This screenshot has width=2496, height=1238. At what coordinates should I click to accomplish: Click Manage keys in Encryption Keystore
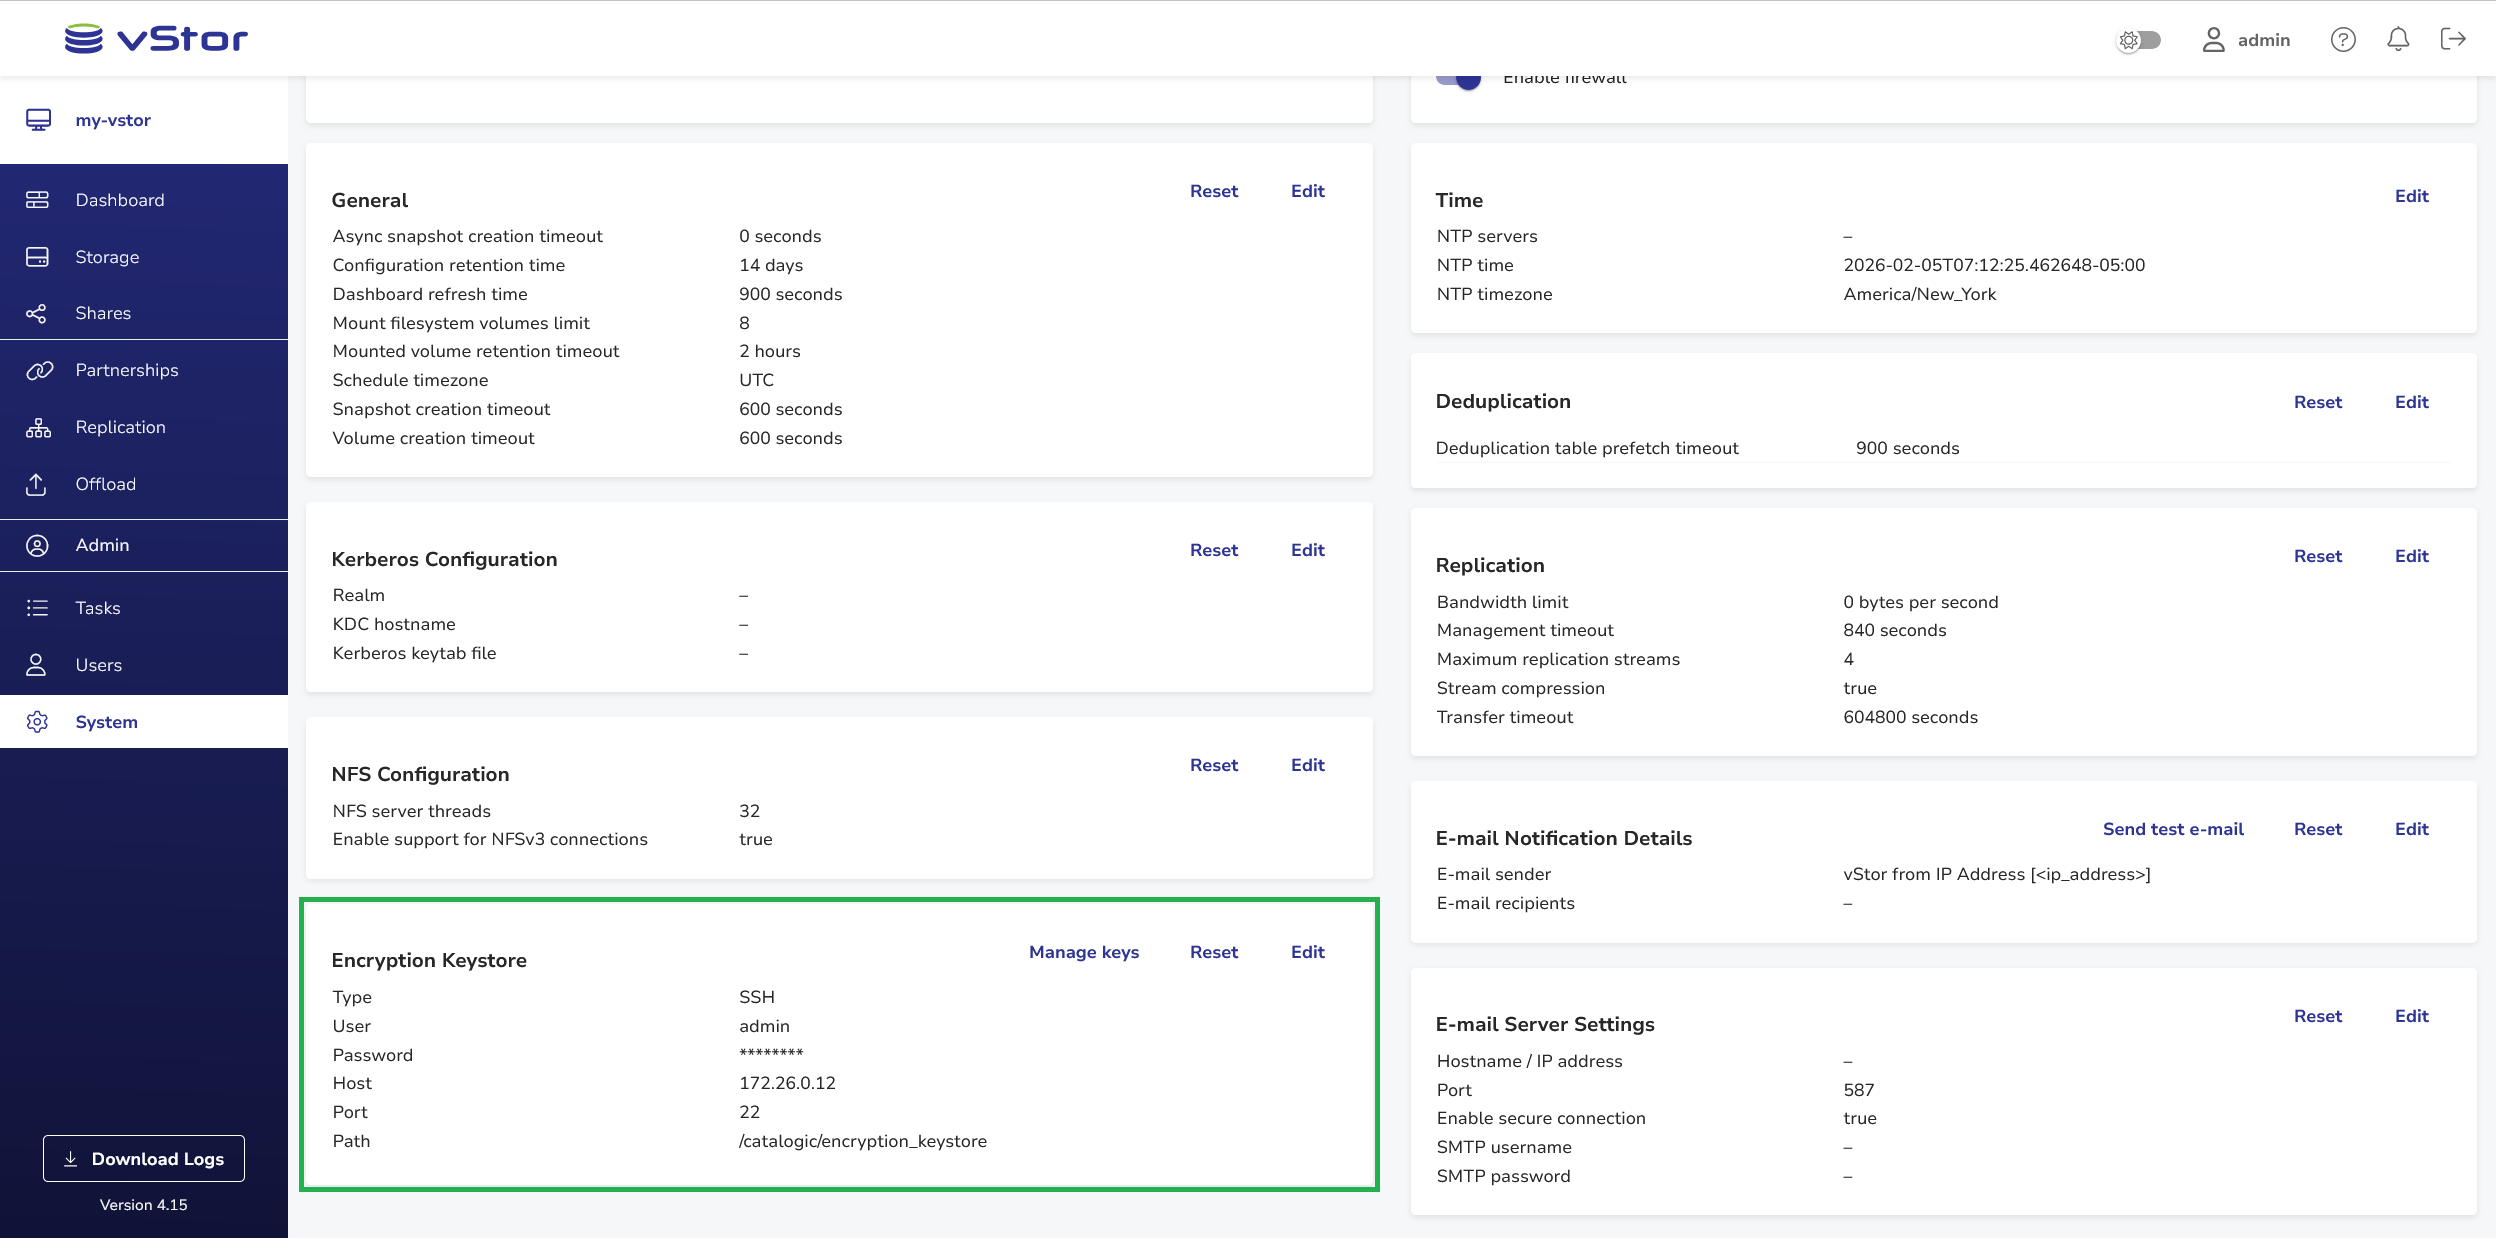1084,952
